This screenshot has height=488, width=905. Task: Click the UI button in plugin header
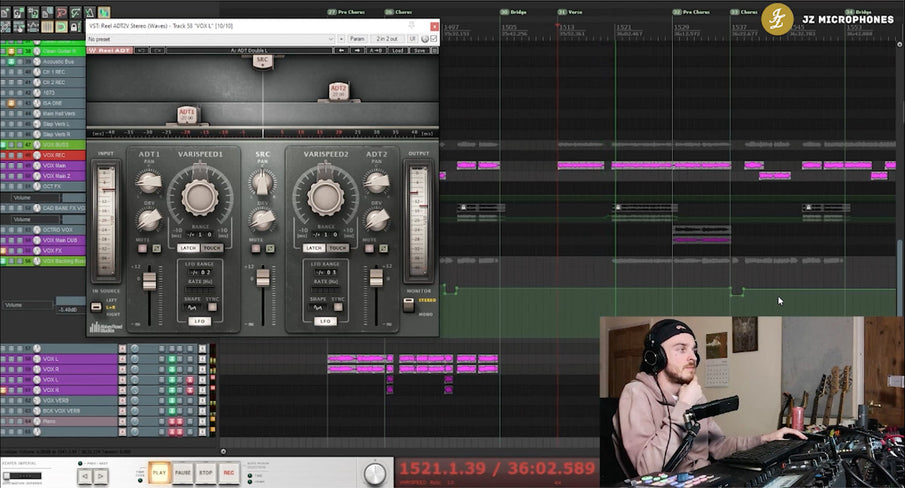pos(413,39)
